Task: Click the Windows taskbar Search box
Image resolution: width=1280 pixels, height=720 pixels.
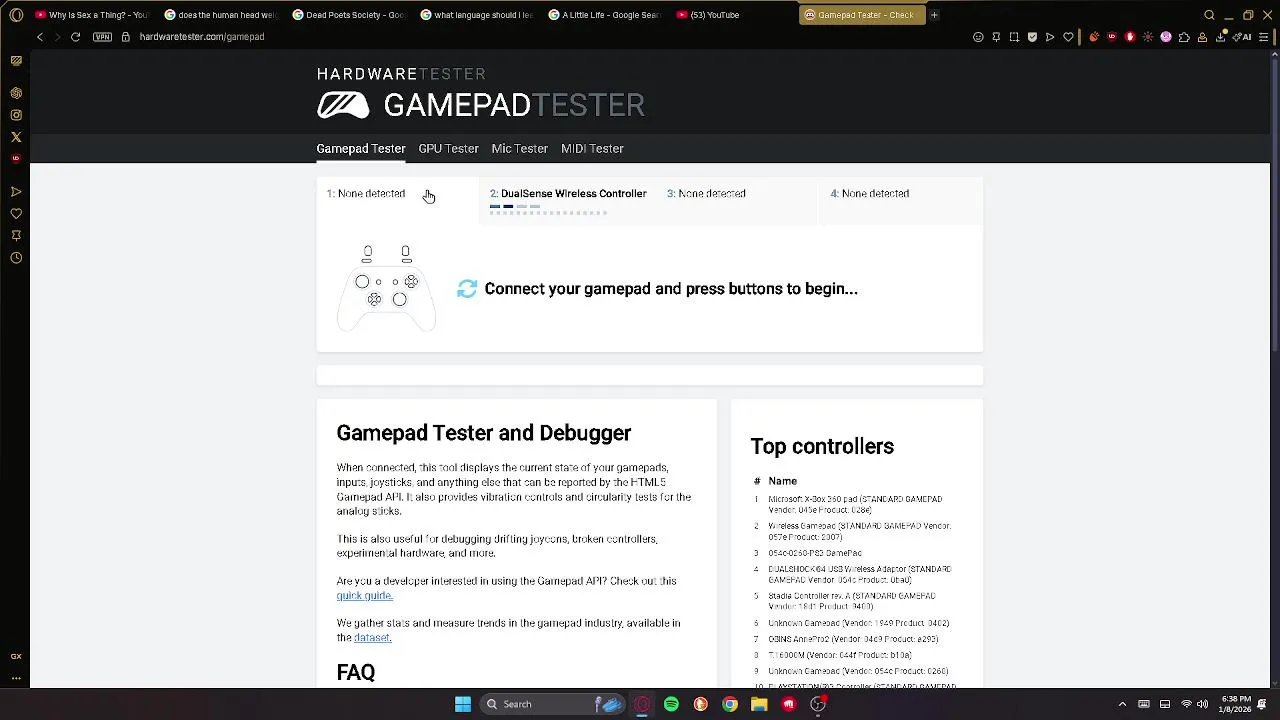Action: pyautogui.click(x=552, y=704)
